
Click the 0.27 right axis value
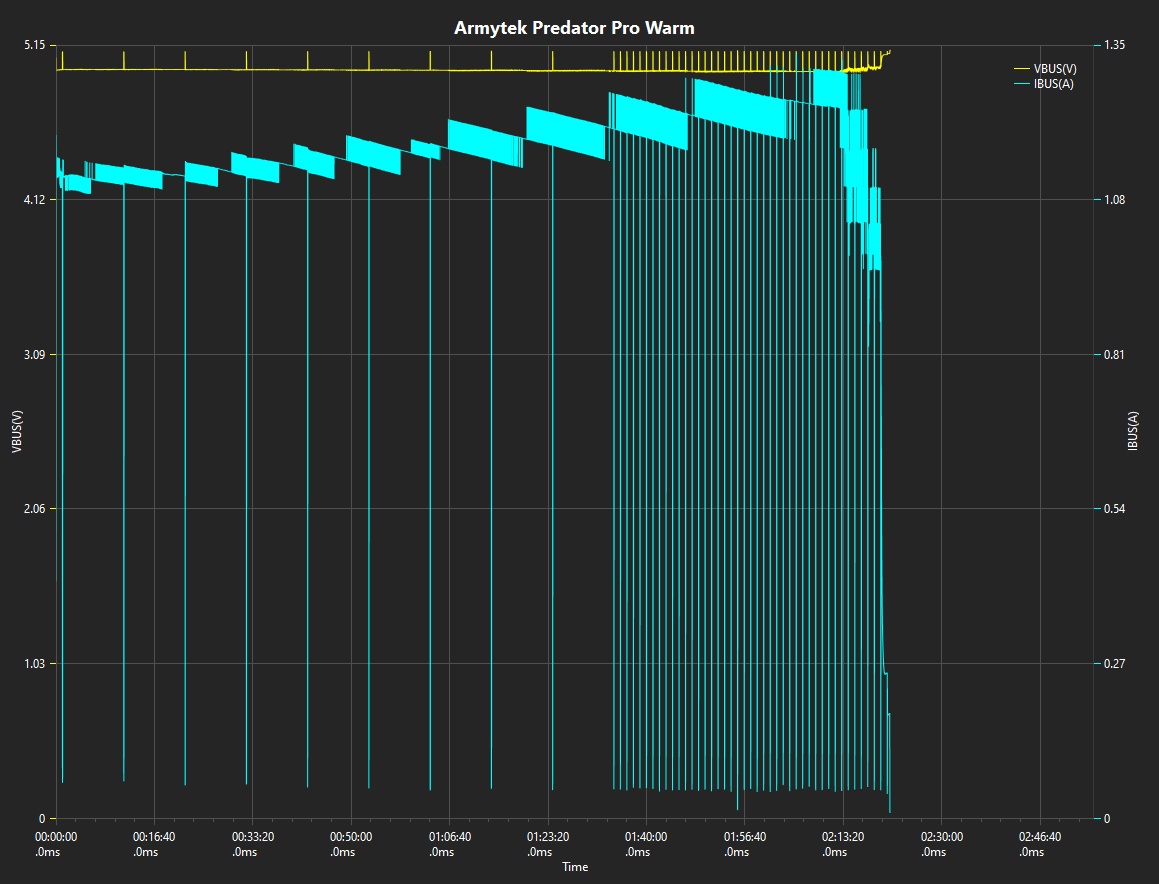point(1115,664)
